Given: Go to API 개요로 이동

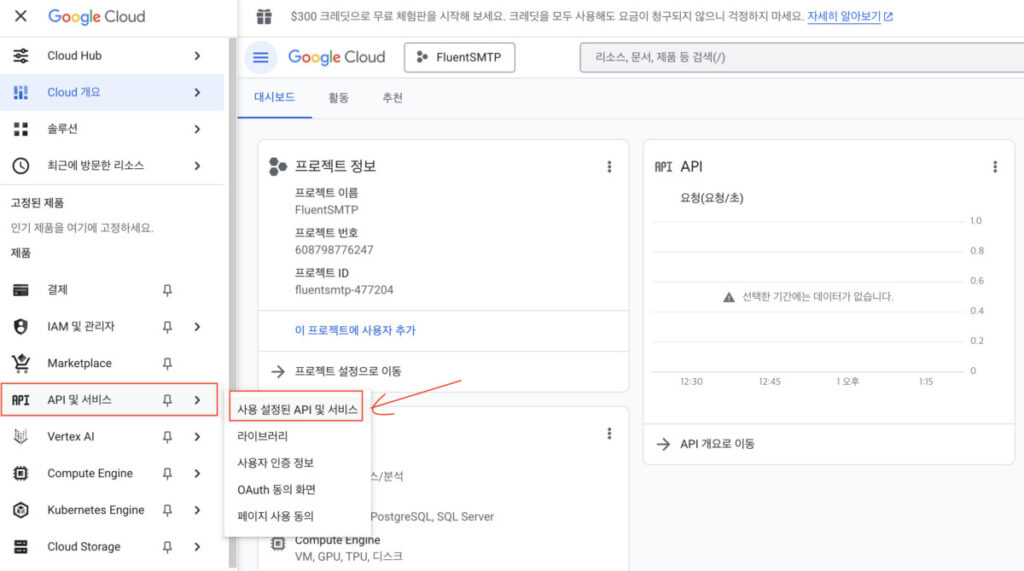Looking at the screenshot, I should click(x=717, y=444).
